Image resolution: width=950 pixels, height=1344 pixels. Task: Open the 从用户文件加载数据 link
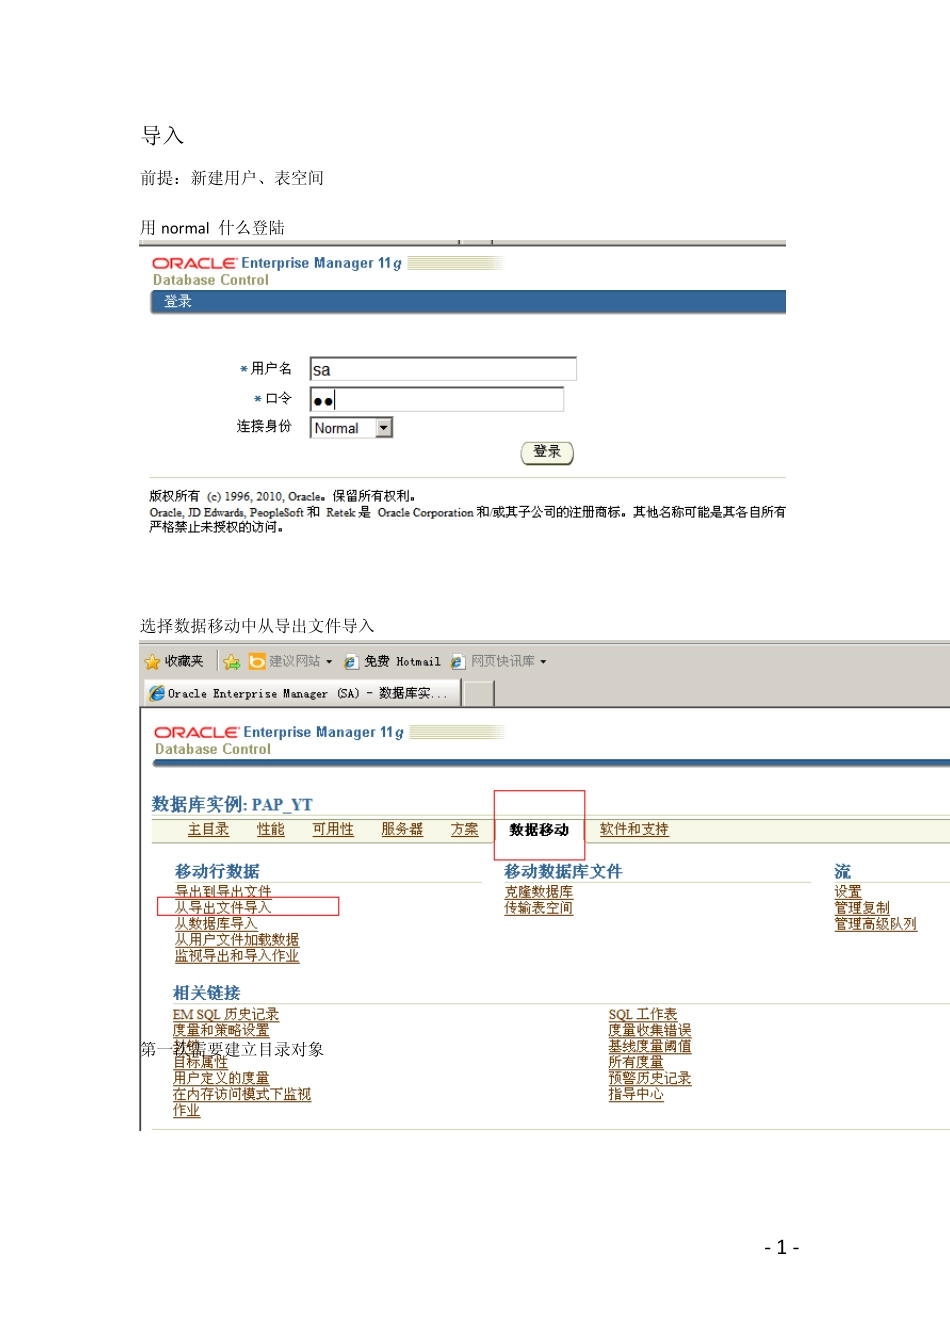237,940
